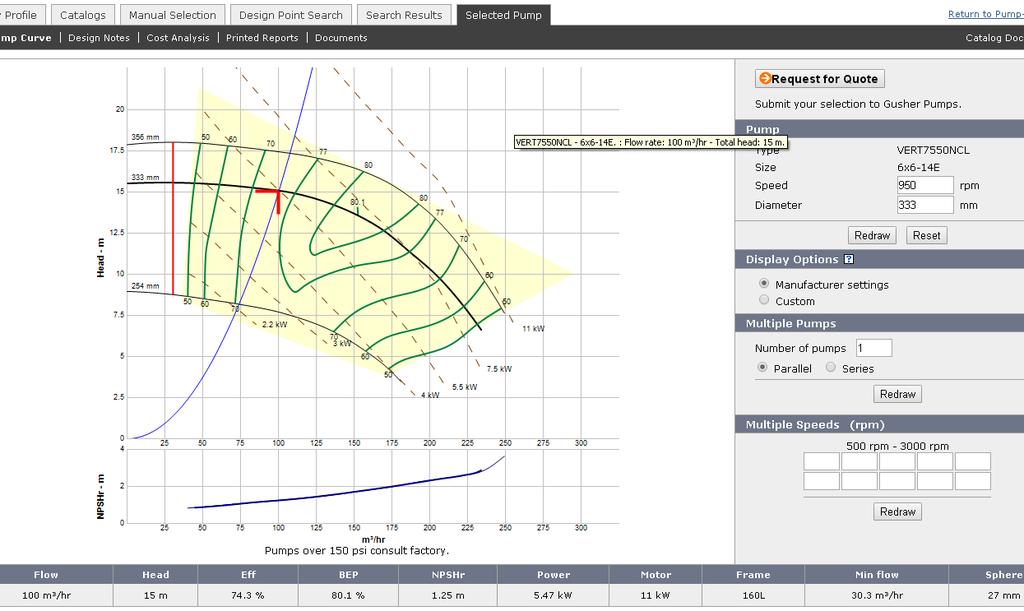Click the 1.25 m NPSHr value
Screen dimensions: 1024x611
(x=448, y=595)
